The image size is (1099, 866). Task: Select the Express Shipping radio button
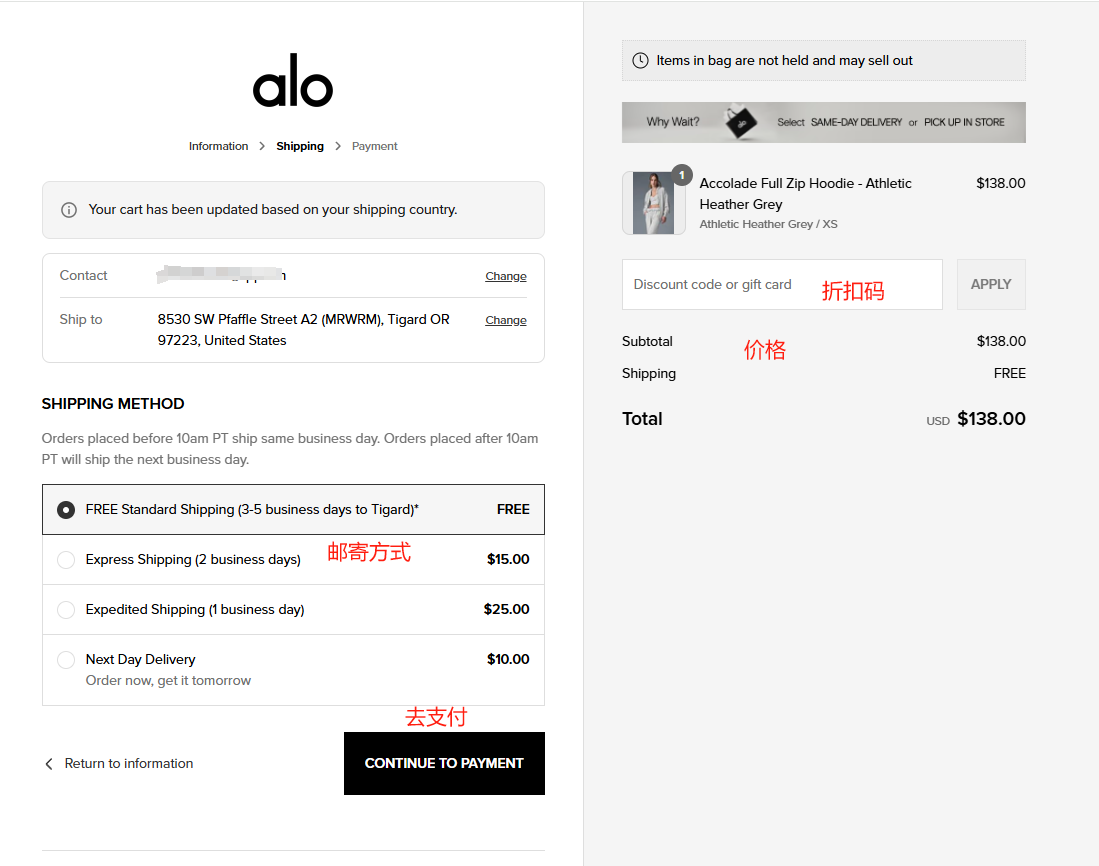(65, 559)
